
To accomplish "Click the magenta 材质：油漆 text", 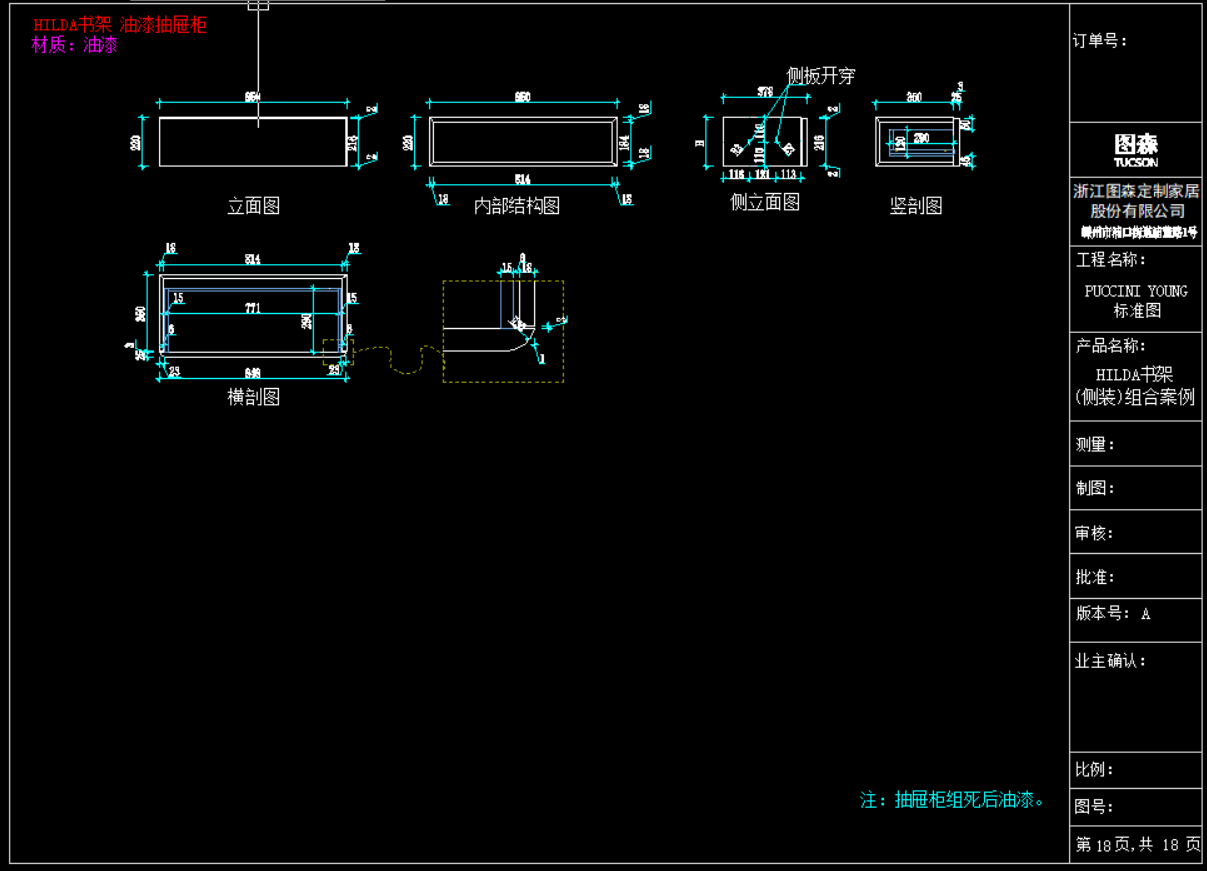I will 75,45.
